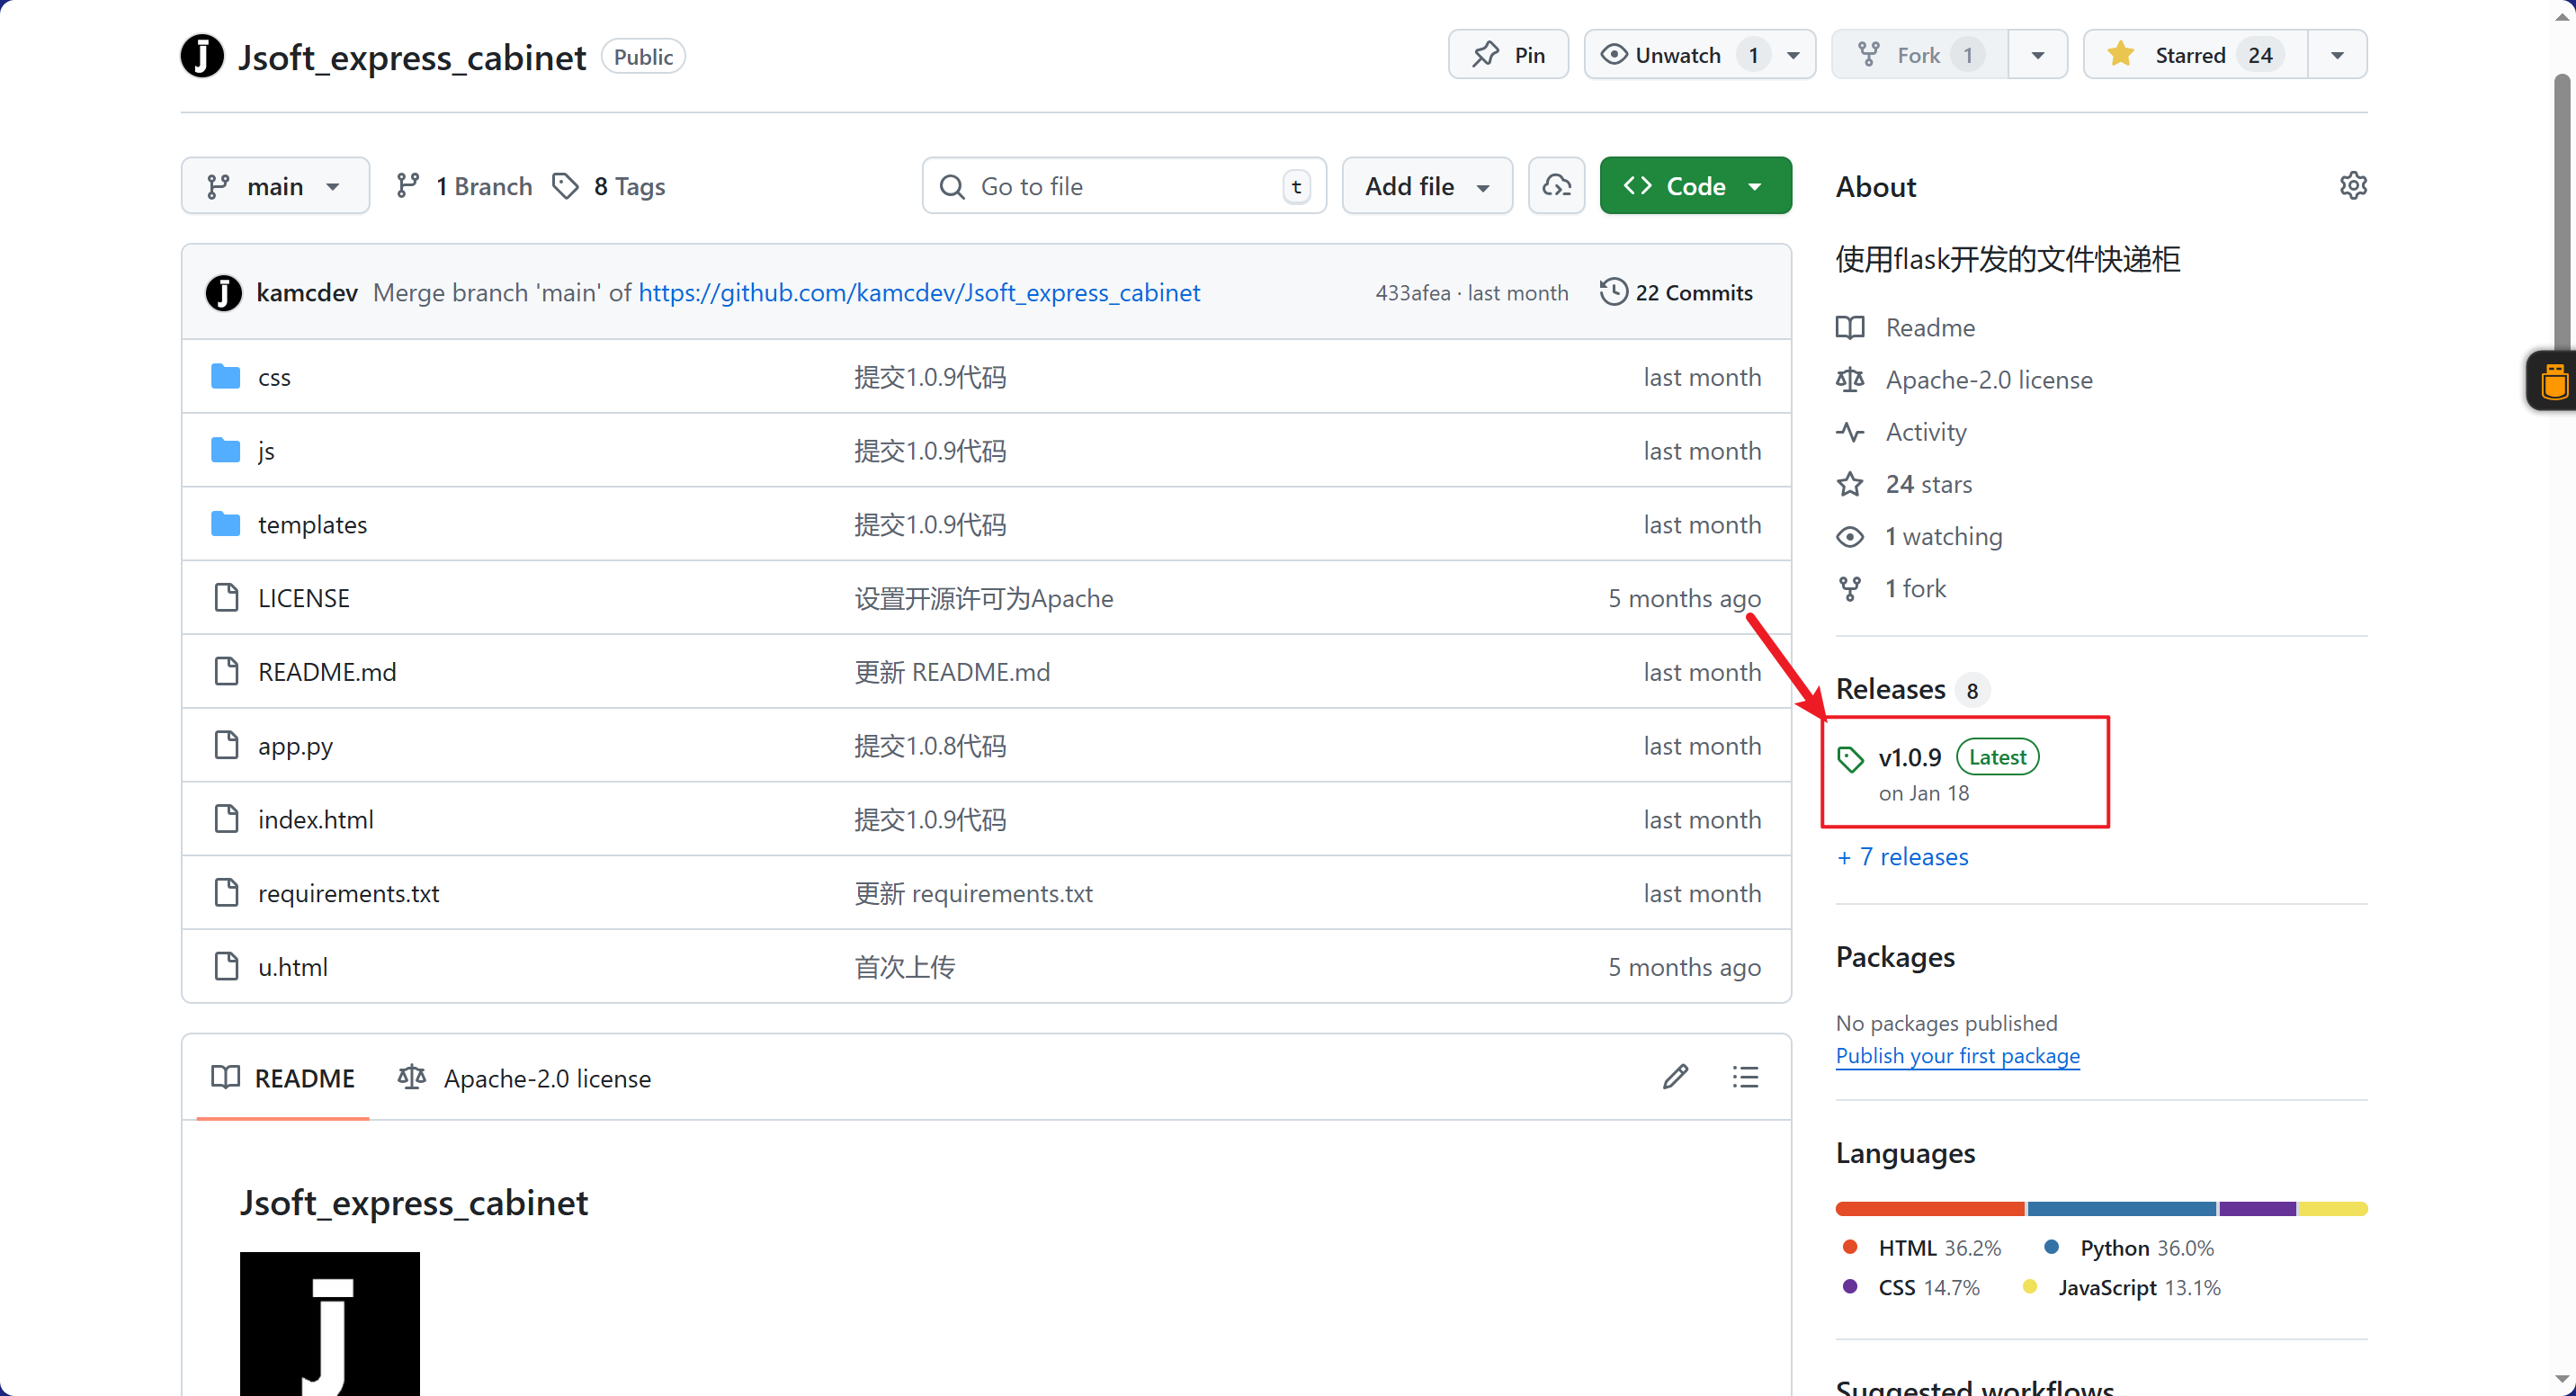View the 1 Branch link
2576x1396 pixels.
pos(464,186)
